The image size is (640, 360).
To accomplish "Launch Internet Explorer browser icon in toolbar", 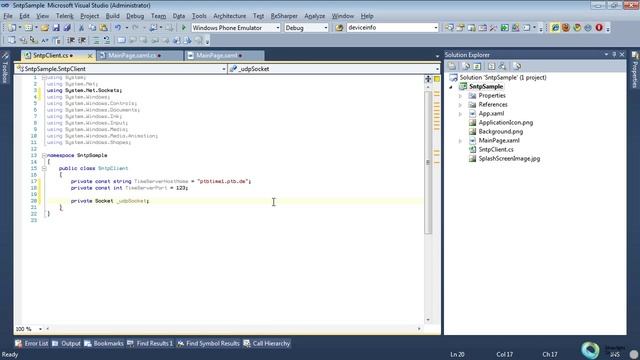I will click(x=555, y=28).
